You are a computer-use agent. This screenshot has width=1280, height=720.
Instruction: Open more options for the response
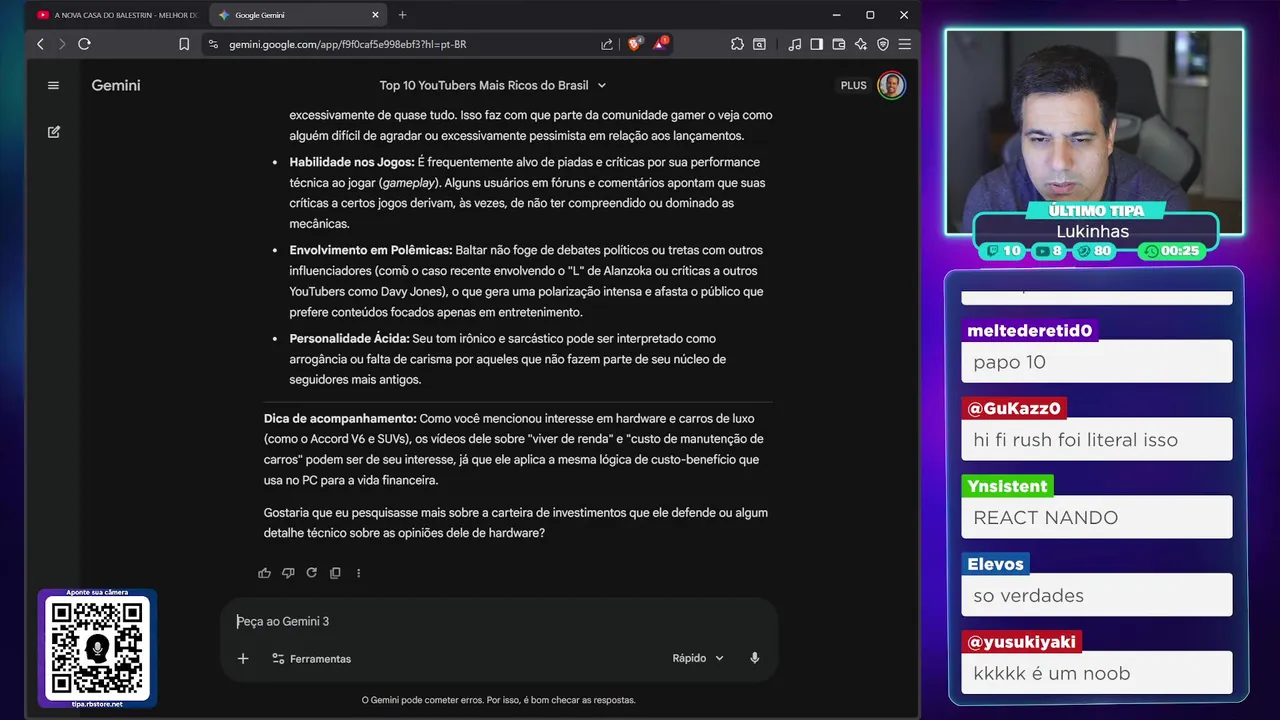[358, 573]
